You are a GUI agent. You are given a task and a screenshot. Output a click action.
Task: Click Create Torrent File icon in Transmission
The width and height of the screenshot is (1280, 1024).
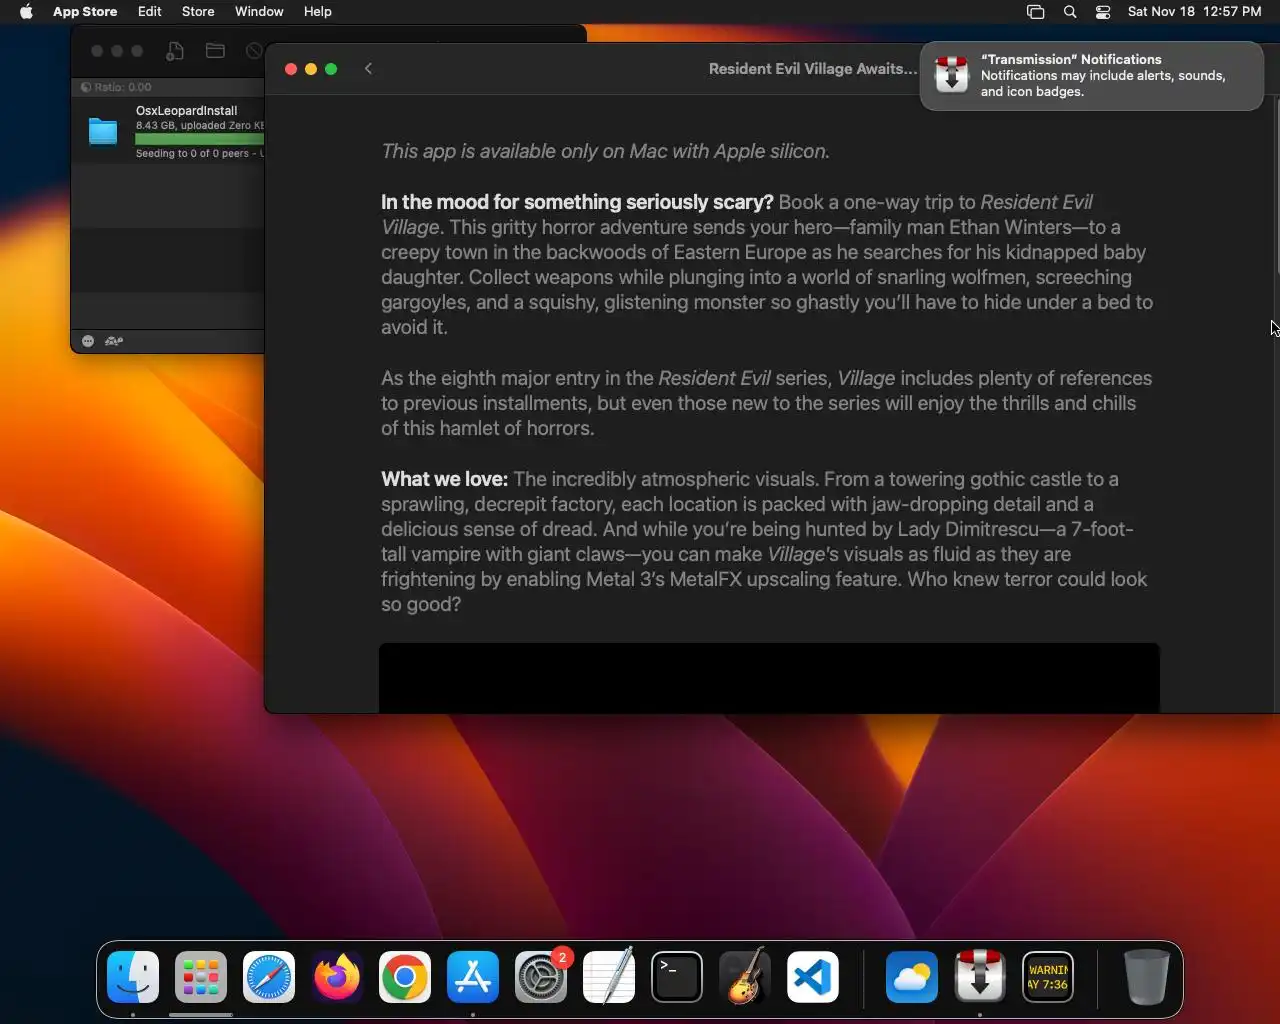pyautogui.click(x=175, y=51)
